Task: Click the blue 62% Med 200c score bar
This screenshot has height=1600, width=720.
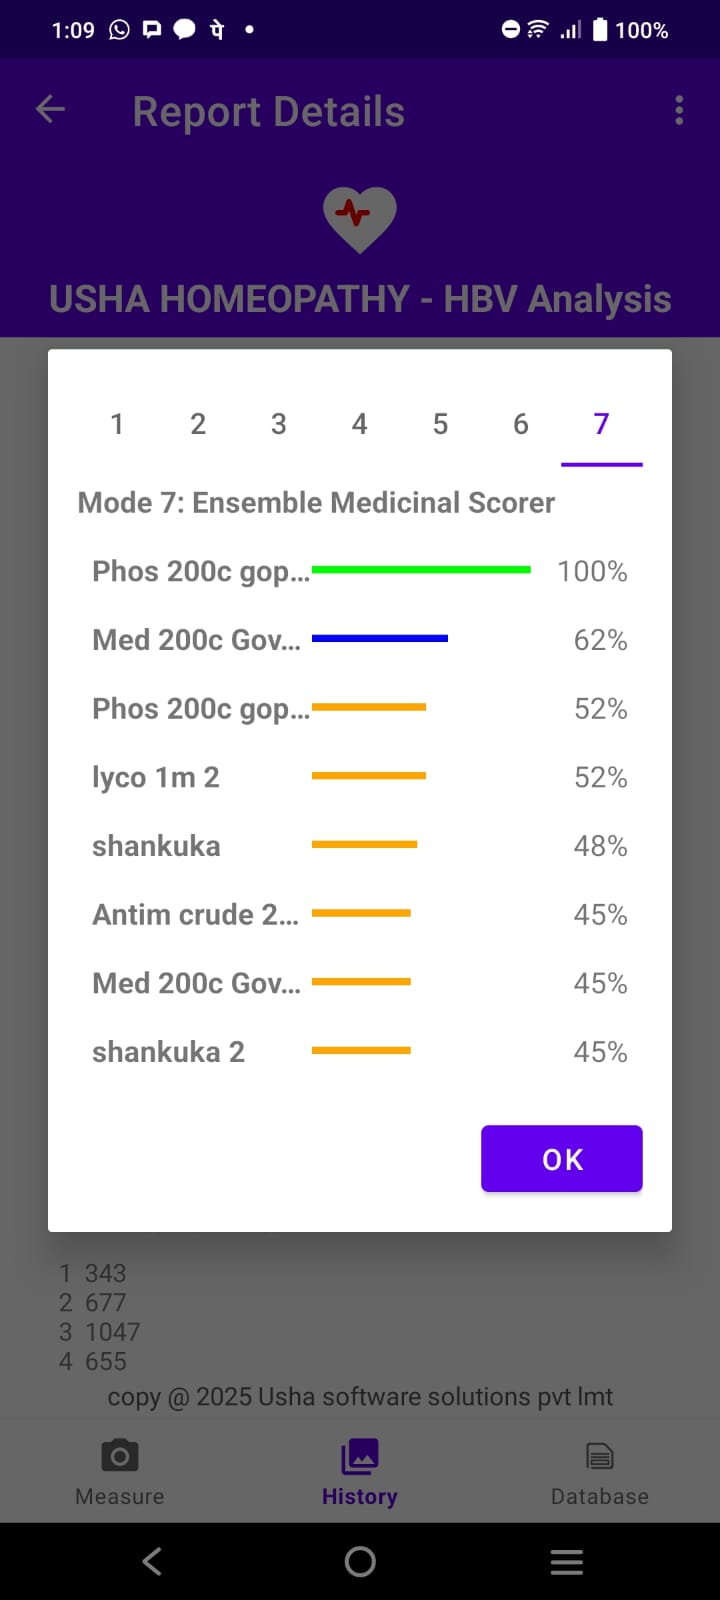Action: coord(380,638)
